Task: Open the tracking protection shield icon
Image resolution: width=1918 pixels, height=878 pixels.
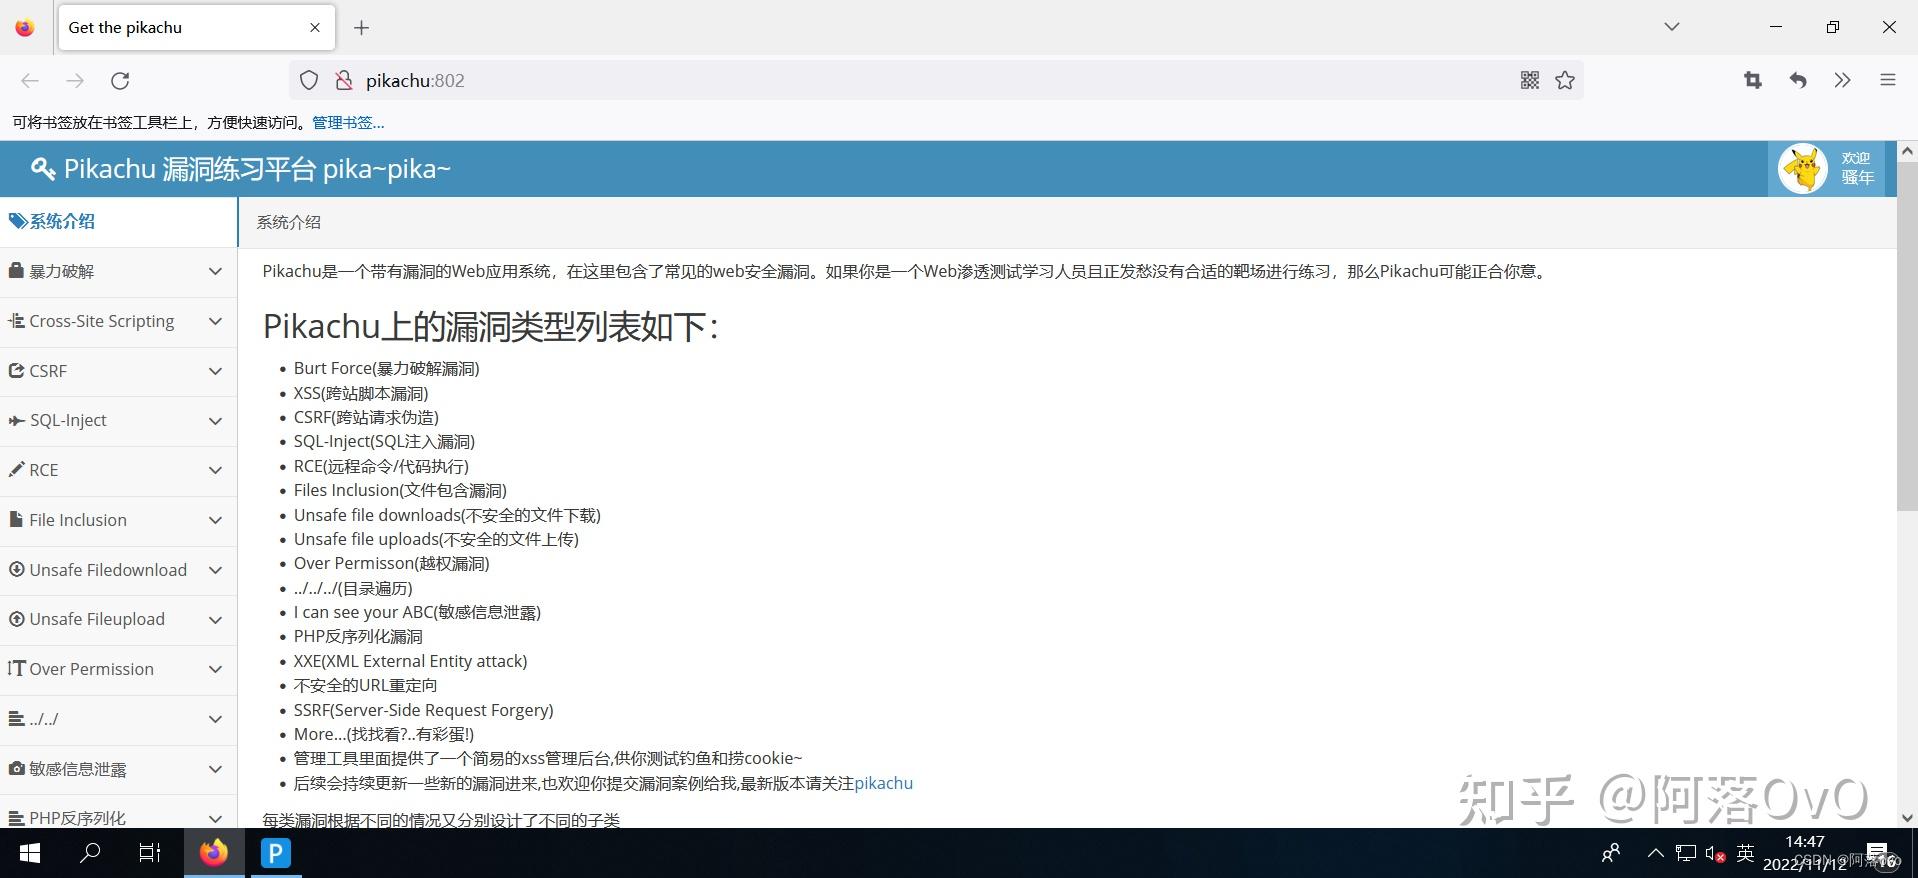Action: (309, 81)
